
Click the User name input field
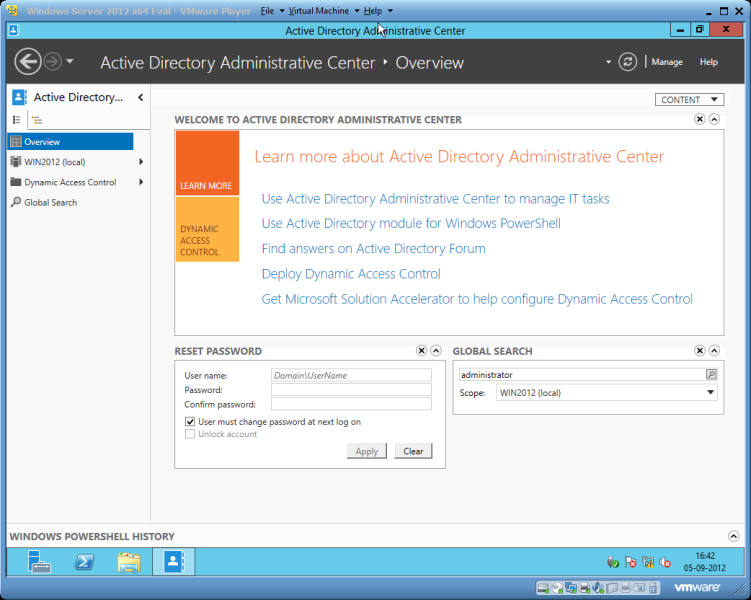(x=351, y=375)
